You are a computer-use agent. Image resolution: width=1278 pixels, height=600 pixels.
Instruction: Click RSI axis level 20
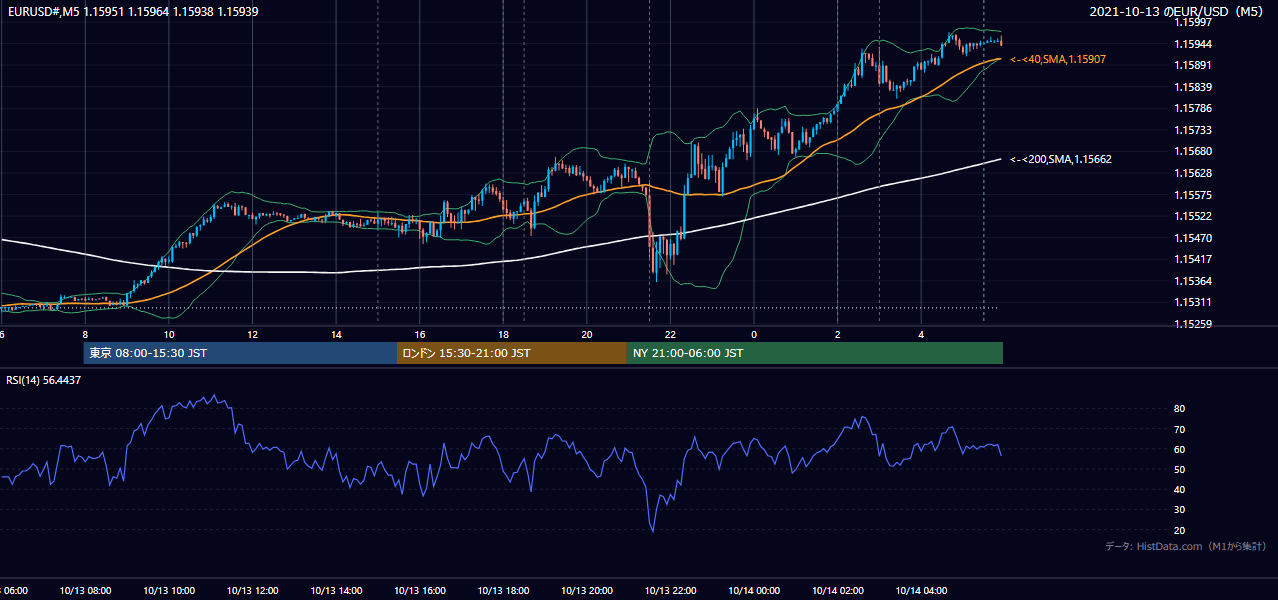1179,530
